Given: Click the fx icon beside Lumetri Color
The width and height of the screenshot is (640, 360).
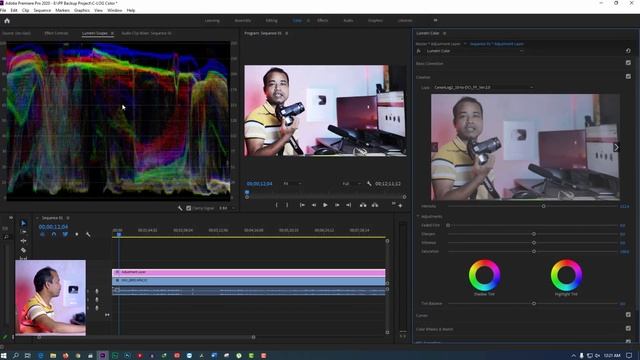Looking at the screenshot, I should pos(418,51).
